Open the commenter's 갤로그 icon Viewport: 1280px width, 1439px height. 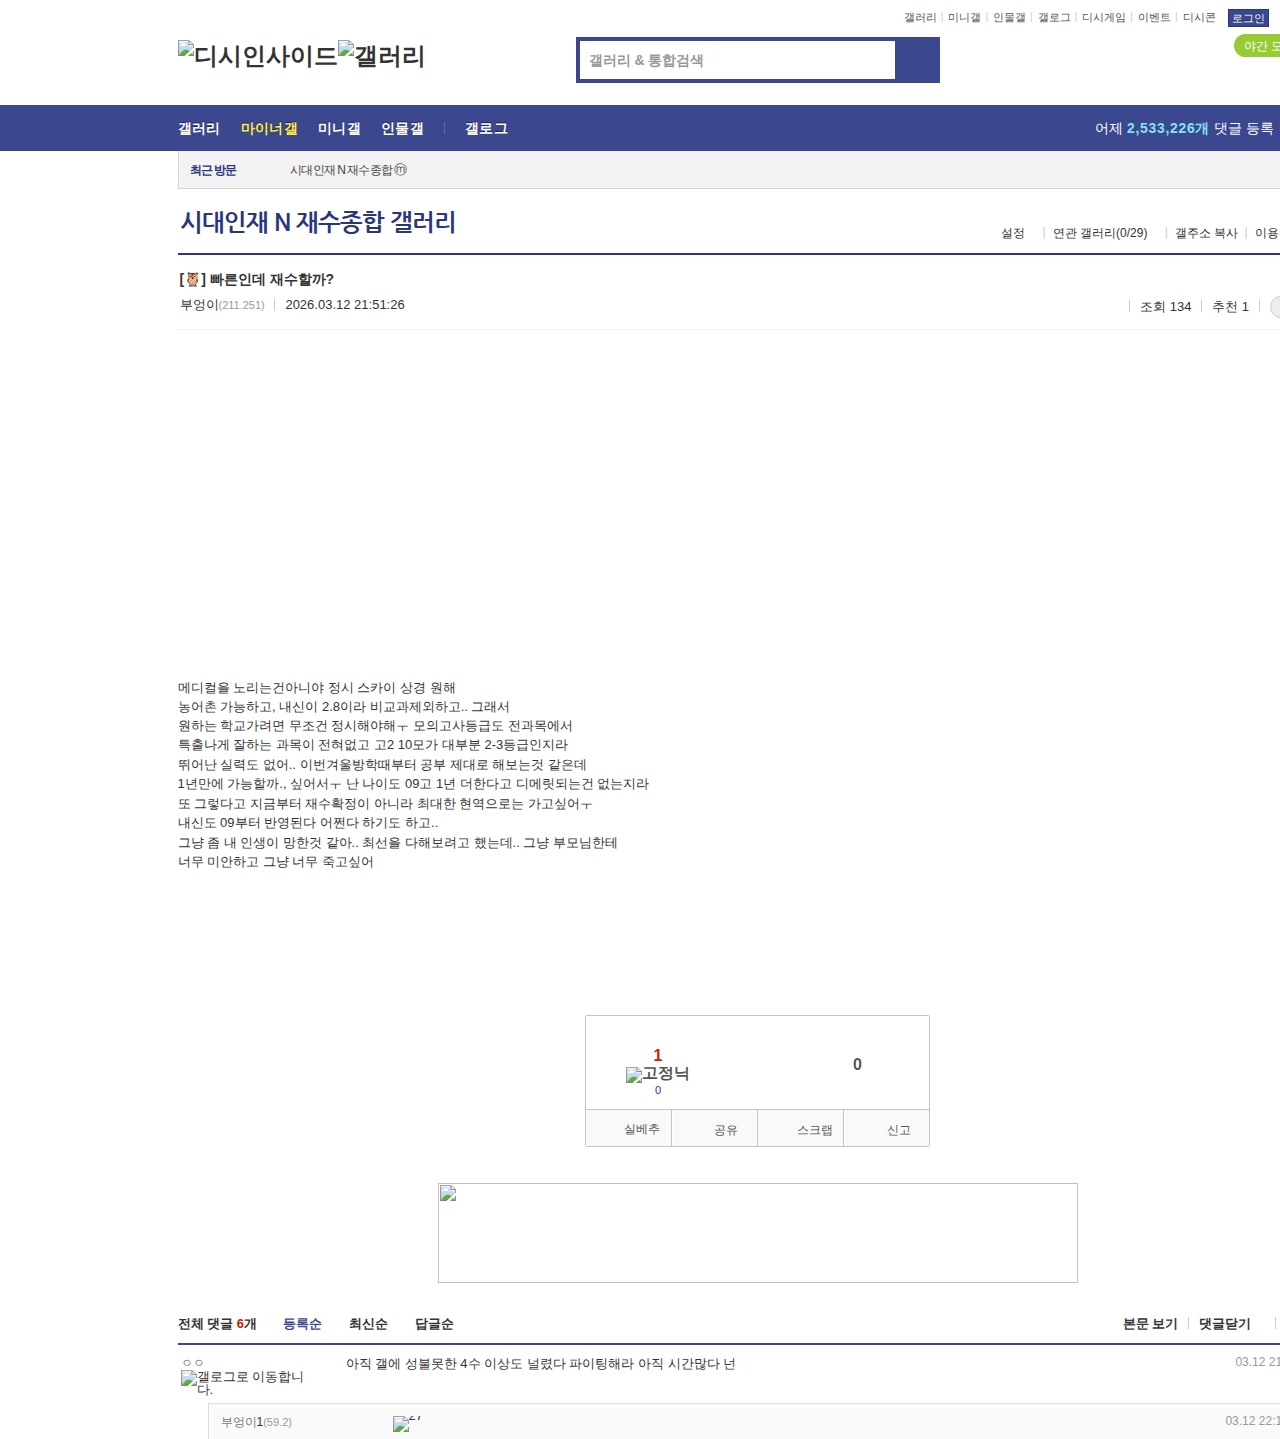click(242, 1382)
